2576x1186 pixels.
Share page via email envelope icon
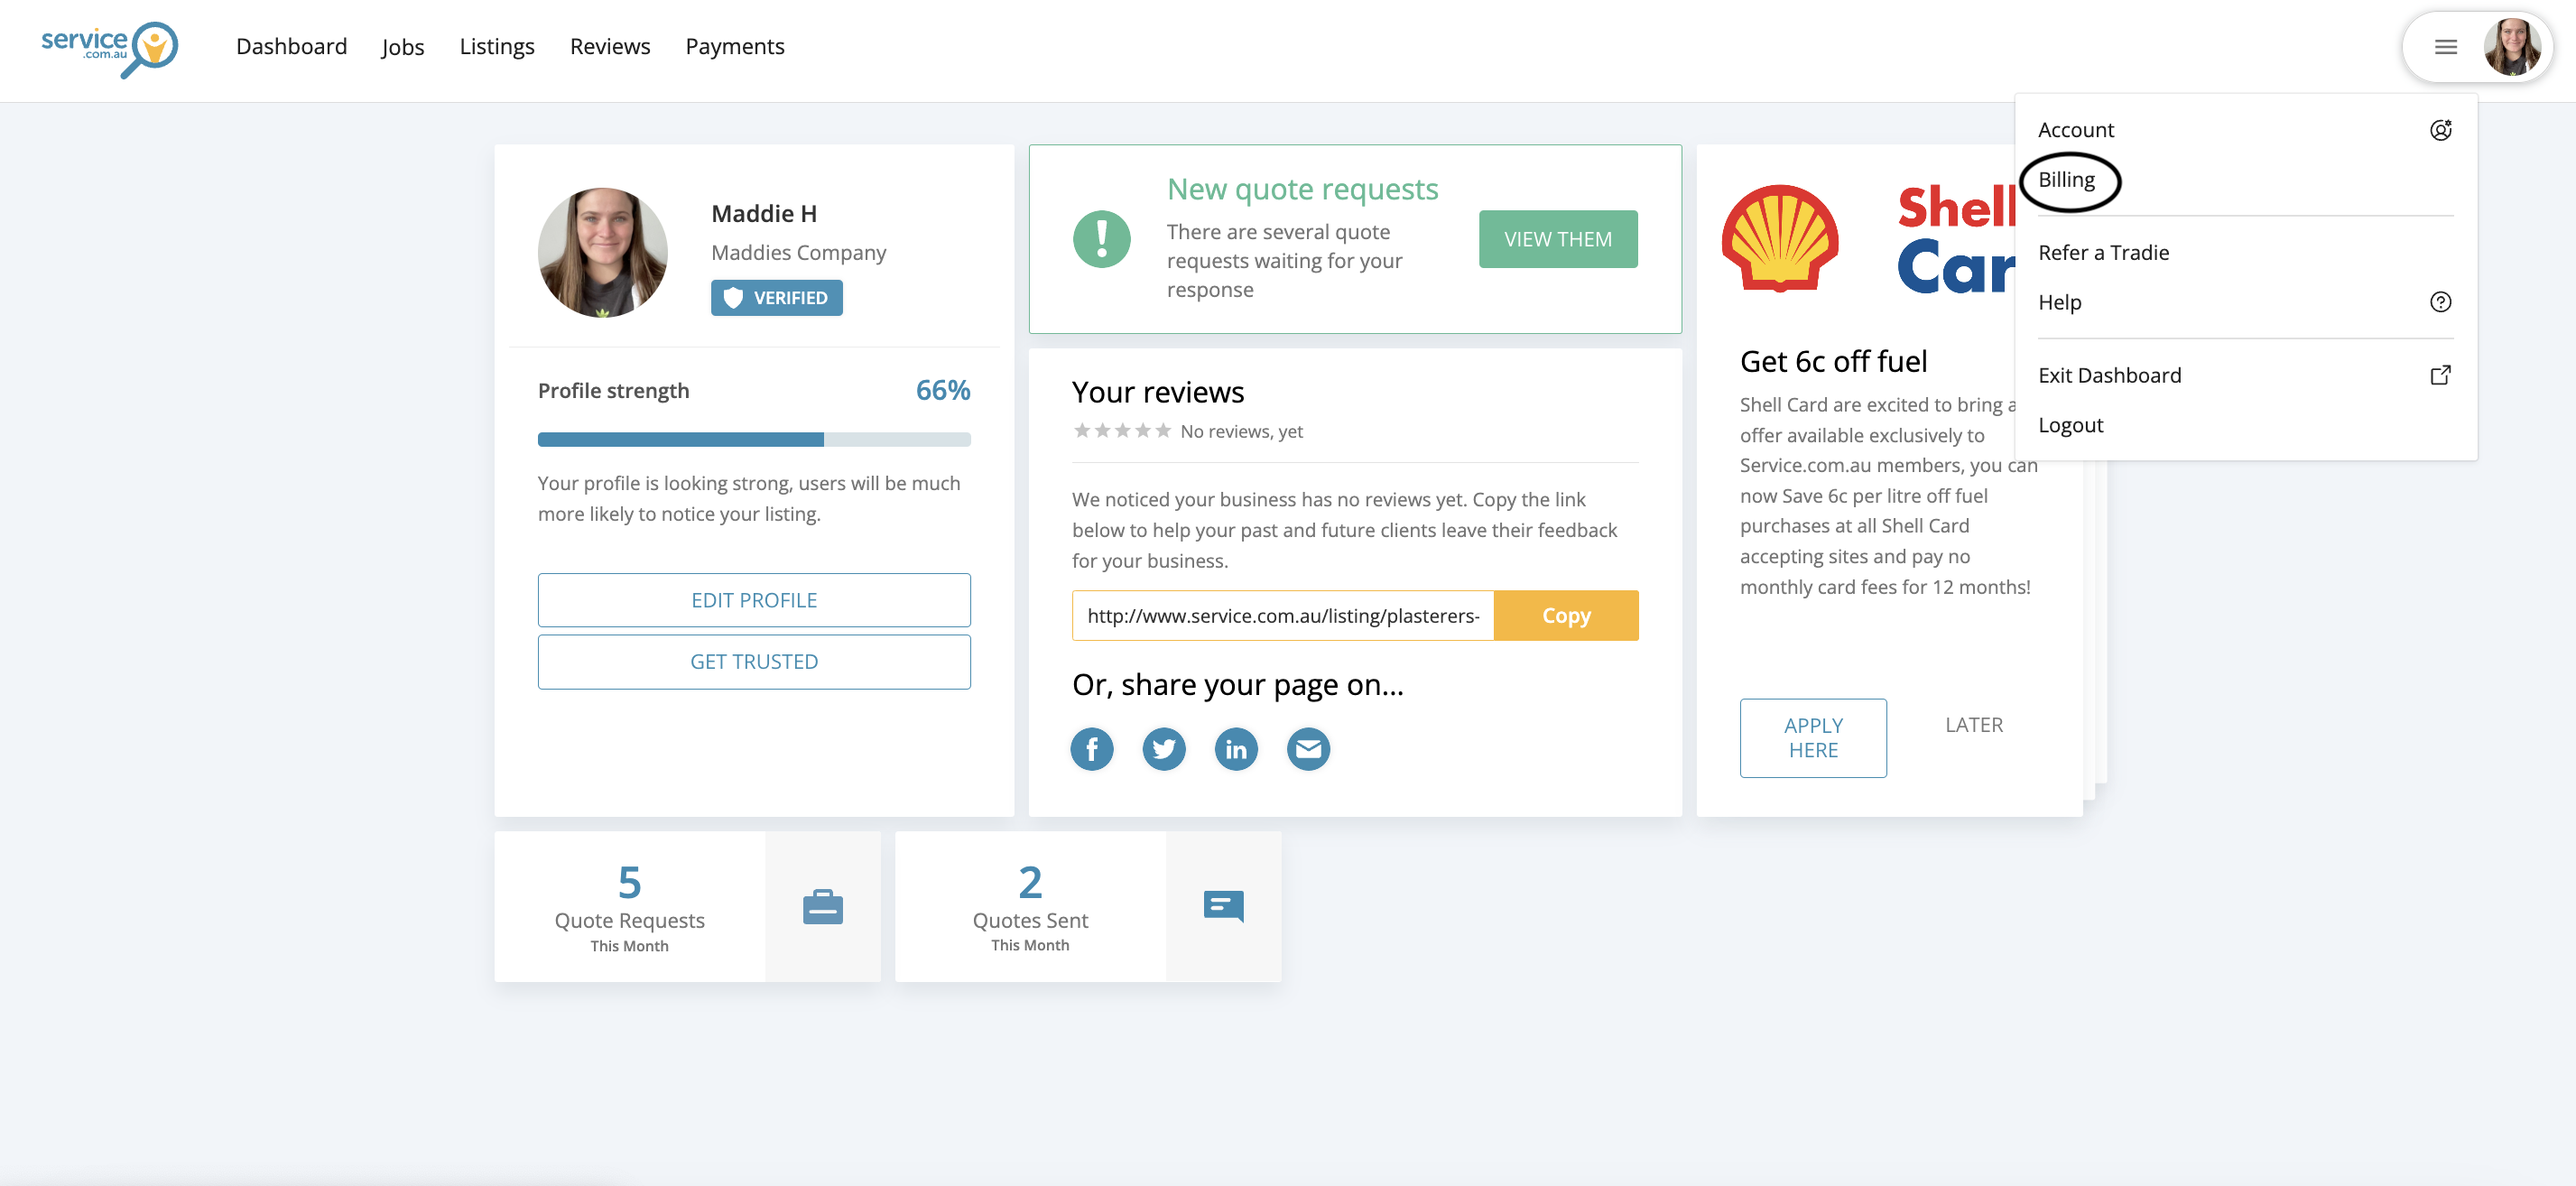pyautogui.click(x=1308, y=749)
